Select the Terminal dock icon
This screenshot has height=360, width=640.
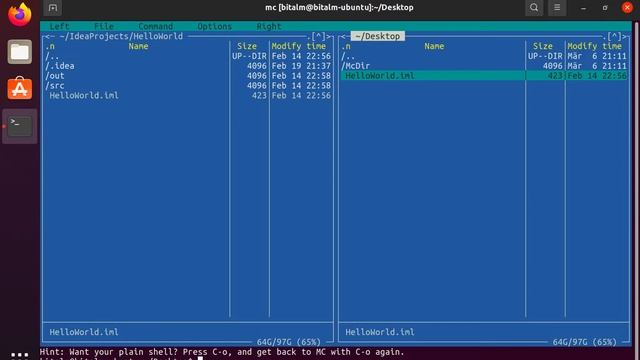[20, 126]
